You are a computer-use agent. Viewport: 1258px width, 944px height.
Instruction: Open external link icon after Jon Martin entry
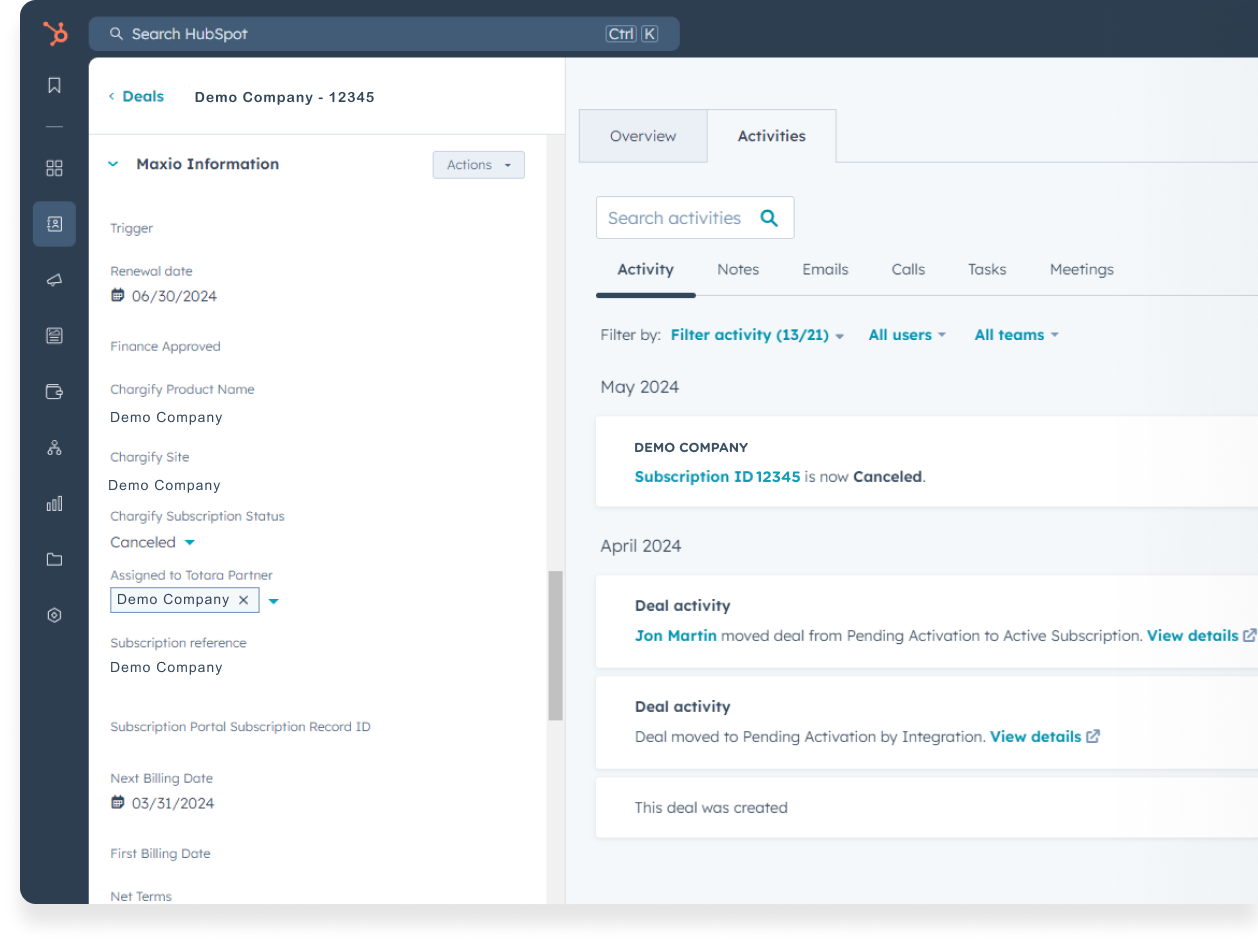point(1249,636)
